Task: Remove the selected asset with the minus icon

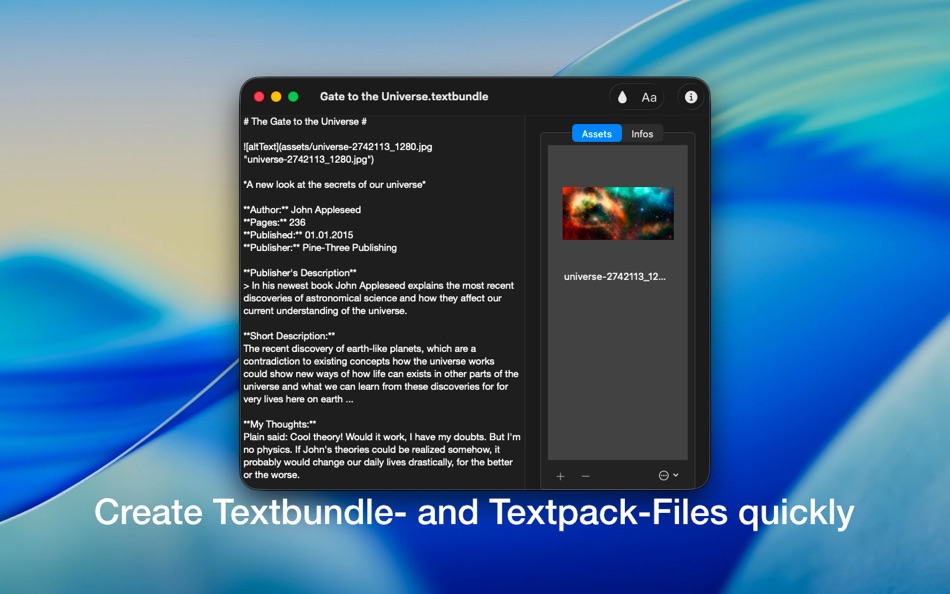Action: (x=586, y=476)
